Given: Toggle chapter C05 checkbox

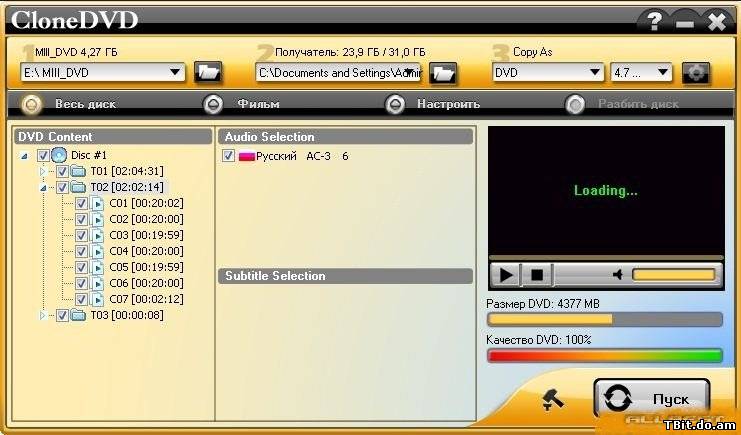Looking at the screenshot, I should 81,267.
